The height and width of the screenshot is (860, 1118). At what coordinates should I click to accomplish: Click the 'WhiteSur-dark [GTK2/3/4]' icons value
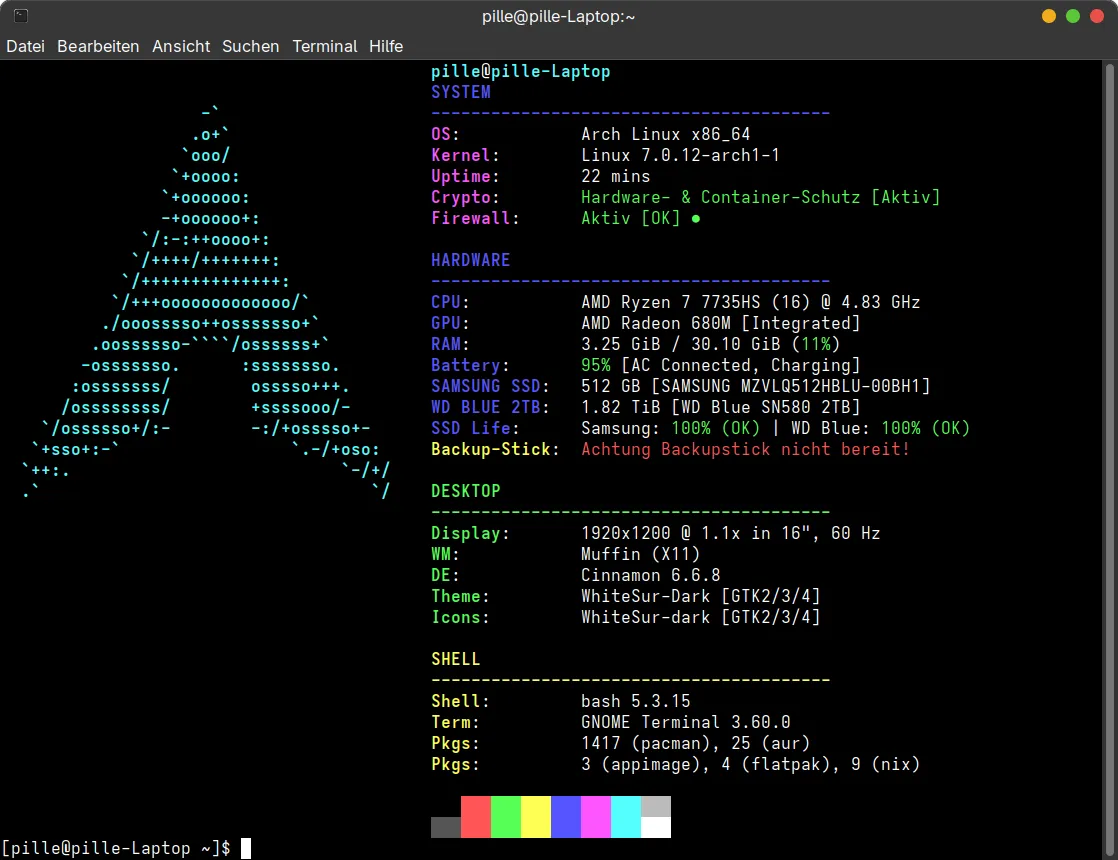(x=700, y=618)
